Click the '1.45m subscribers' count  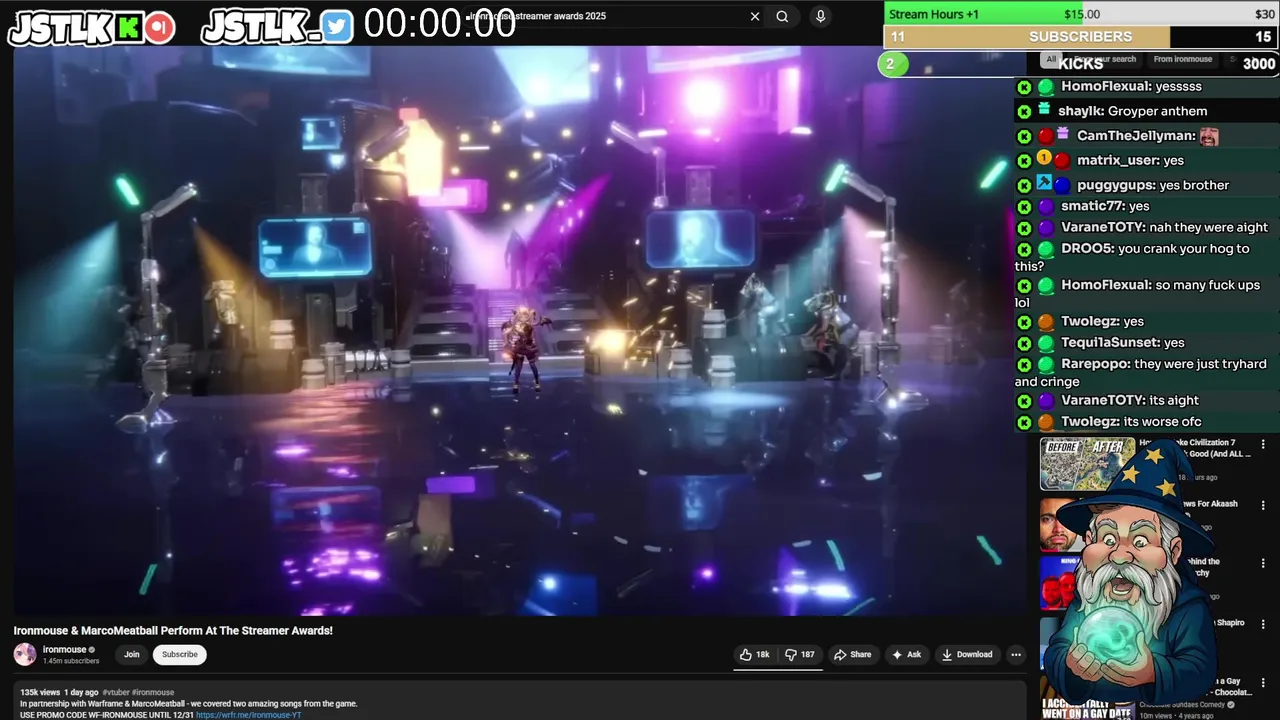pos(71,661)
